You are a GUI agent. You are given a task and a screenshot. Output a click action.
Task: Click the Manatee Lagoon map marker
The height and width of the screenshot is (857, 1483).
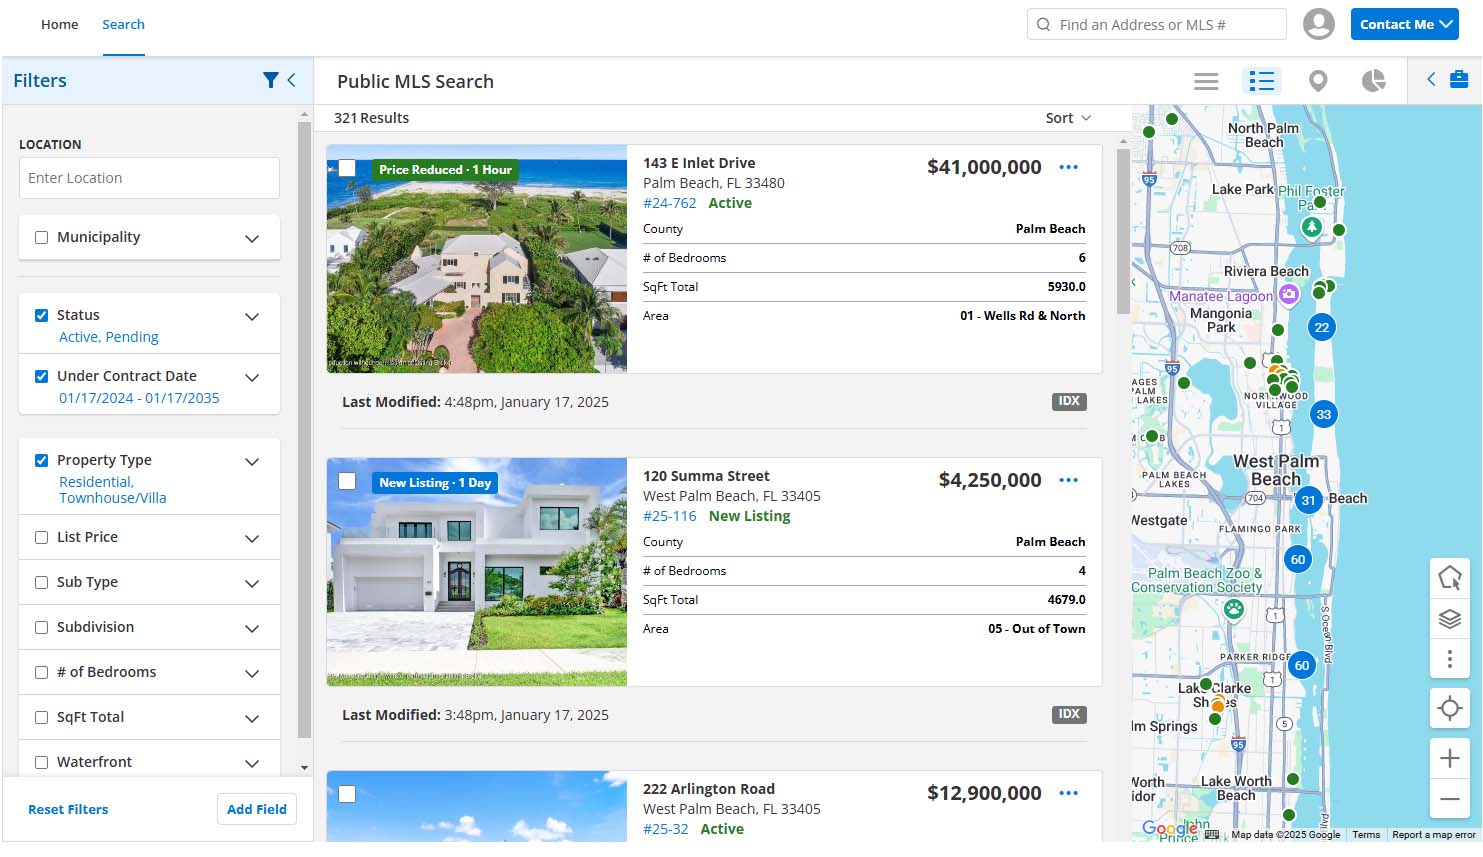pyautogui.click(x=1289, y=294)
